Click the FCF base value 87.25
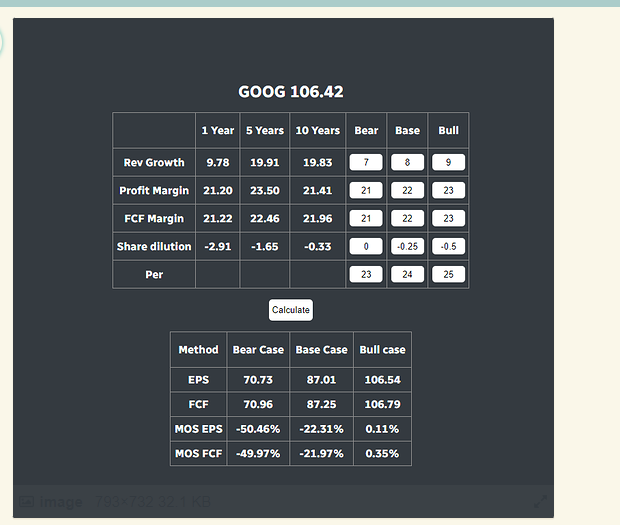This screenshot has height=525, width=620. pos(321,404)
